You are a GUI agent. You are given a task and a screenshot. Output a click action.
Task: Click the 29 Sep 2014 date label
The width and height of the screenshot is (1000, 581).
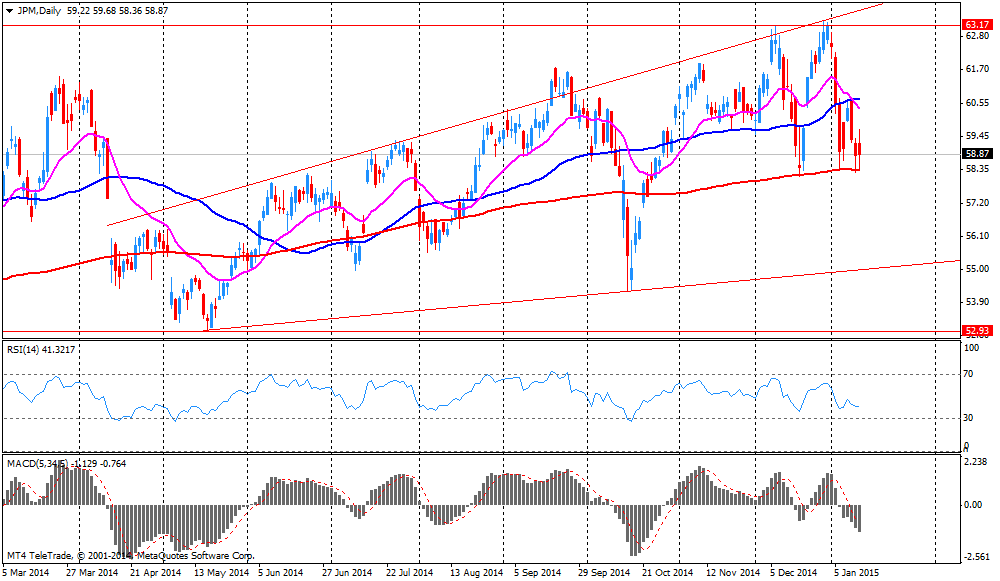pyautogui.click(x=604, y=573)
